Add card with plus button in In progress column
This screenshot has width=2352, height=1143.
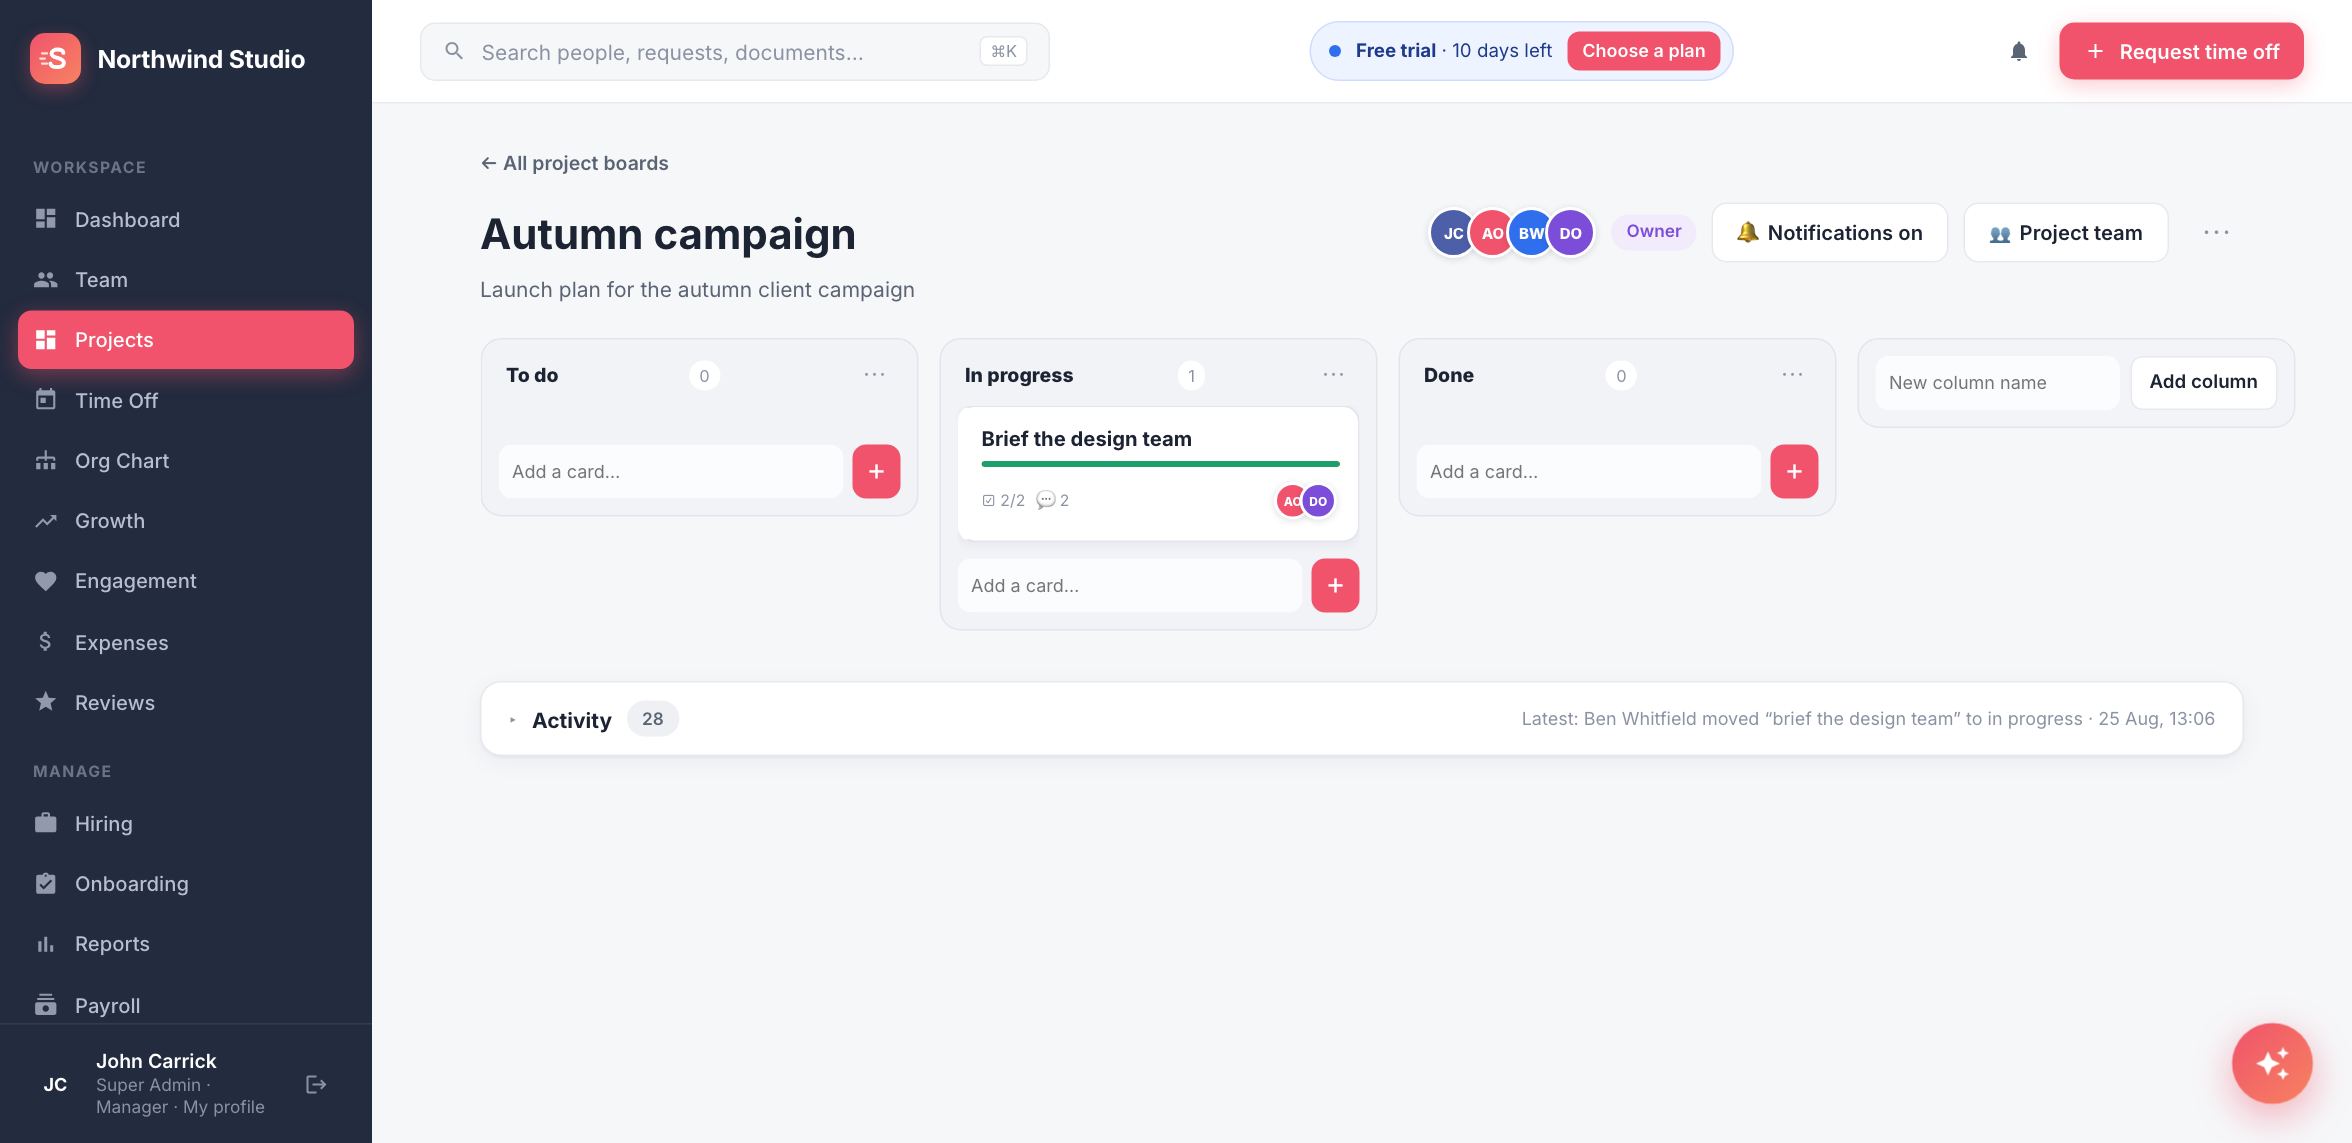pos(1335,585)
